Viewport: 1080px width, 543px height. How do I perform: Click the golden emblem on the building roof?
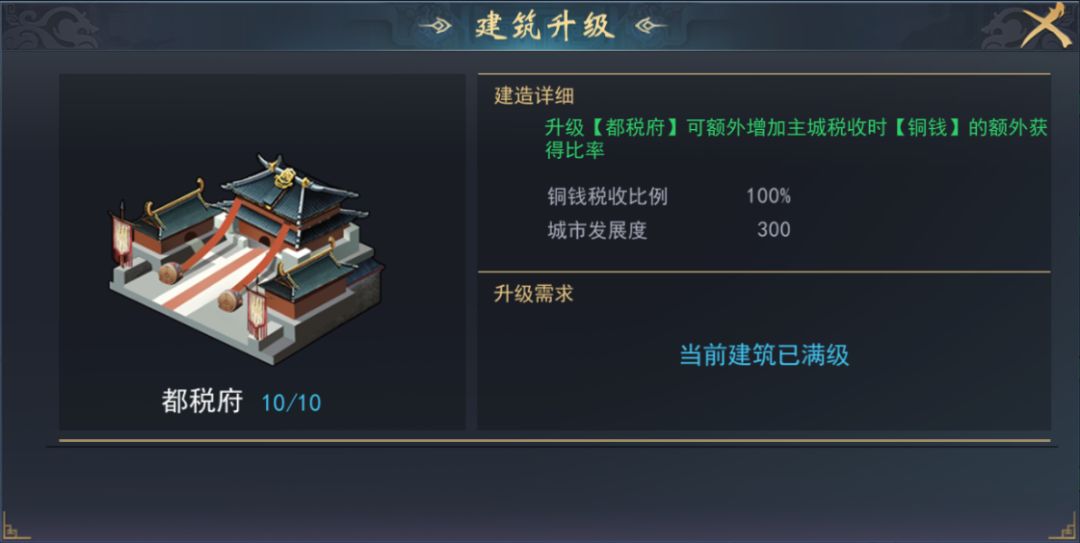click(x=284, y=177)
